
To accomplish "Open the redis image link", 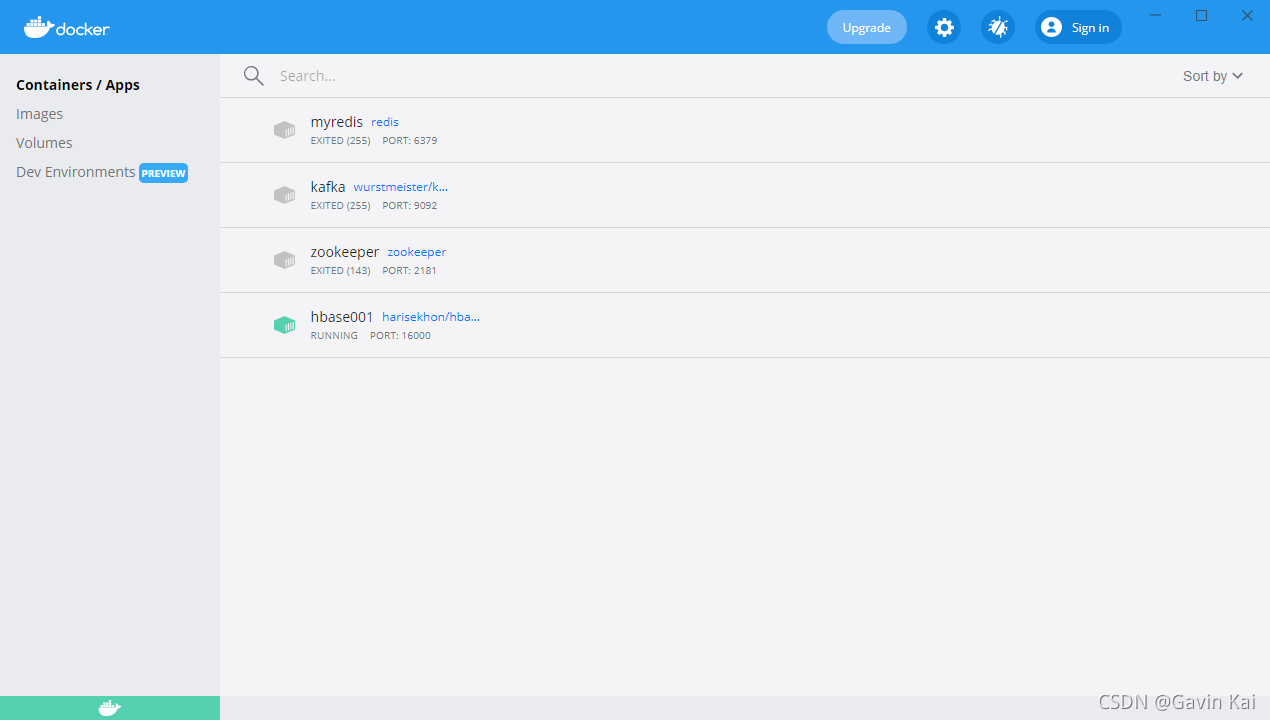I will [x=384, y=121].
